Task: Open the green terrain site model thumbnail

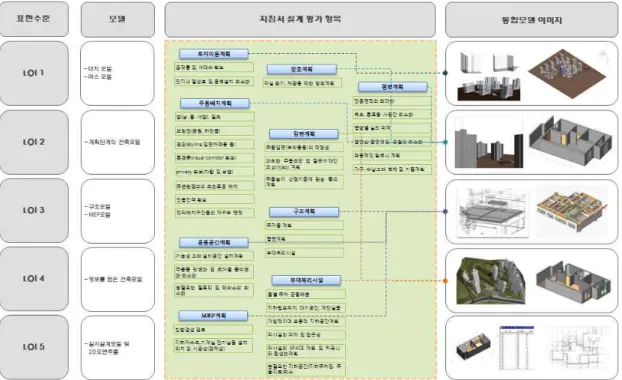Action: (x=491, y=281)
